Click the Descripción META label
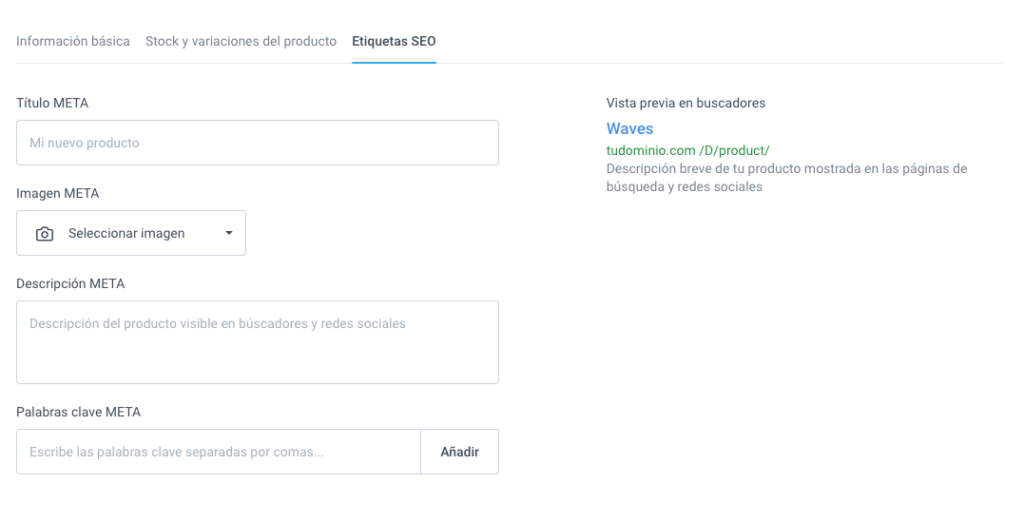 (x=71, y=284)
